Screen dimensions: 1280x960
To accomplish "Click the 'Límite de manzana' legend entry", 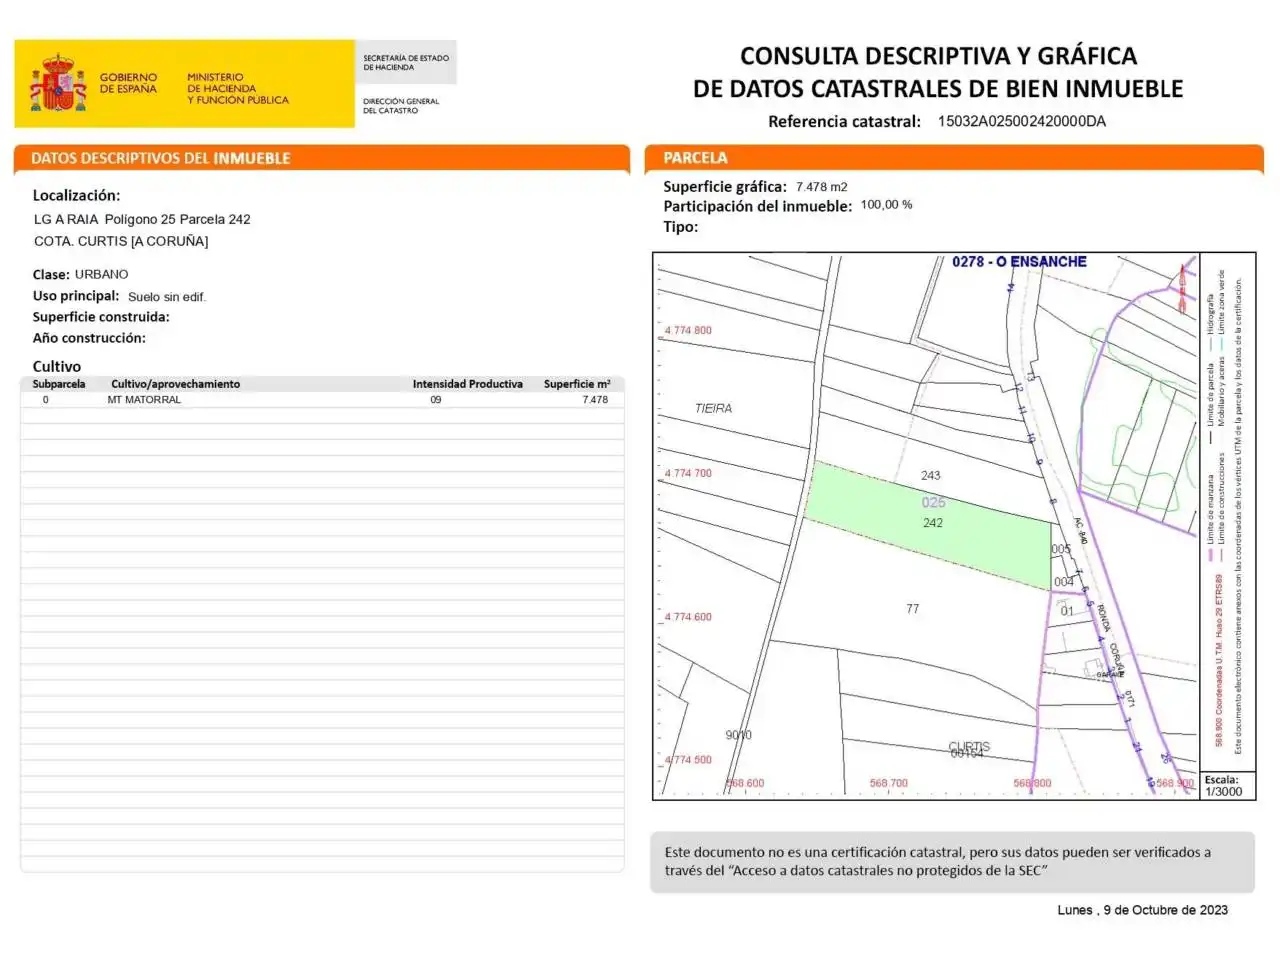I will pyautogui.click(x=1211, y=508).
